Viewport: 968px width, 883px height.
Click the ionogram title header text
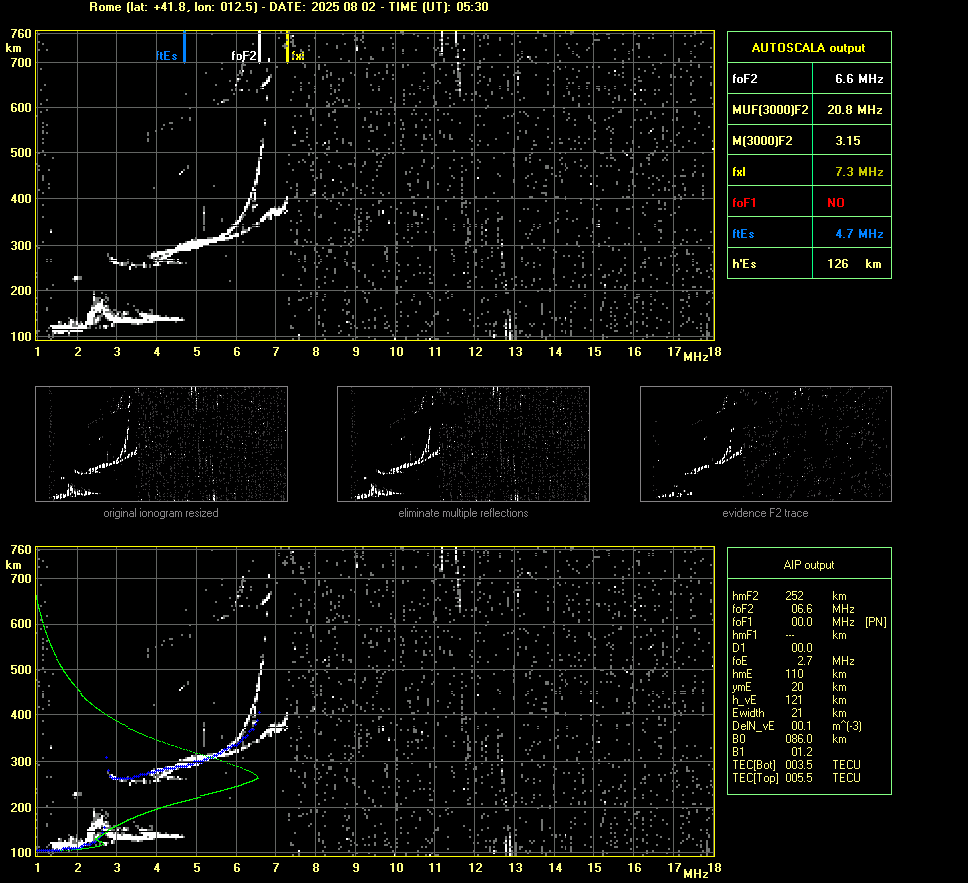[x=289, y=7]
